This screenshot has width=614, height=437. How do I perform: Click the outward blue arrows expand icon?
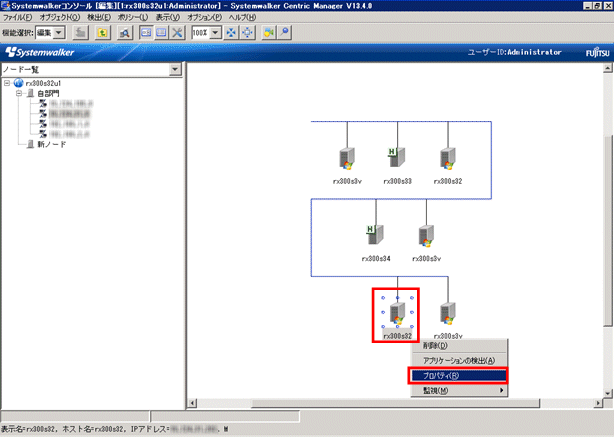coord(247,33)
